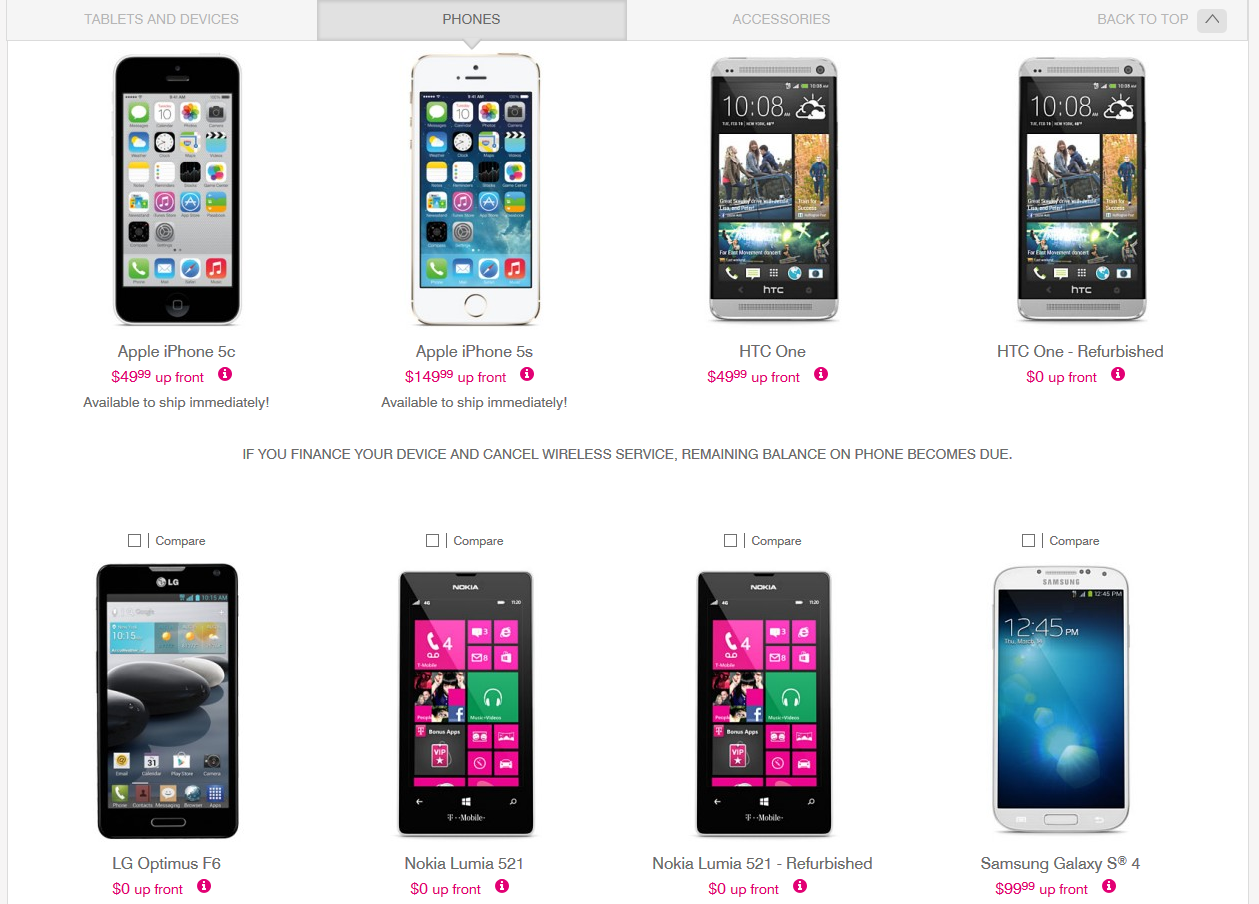1259x904 pixels.
Task: Open the Accessories tab
Action: pyautogui.click(x=781, y=19)
